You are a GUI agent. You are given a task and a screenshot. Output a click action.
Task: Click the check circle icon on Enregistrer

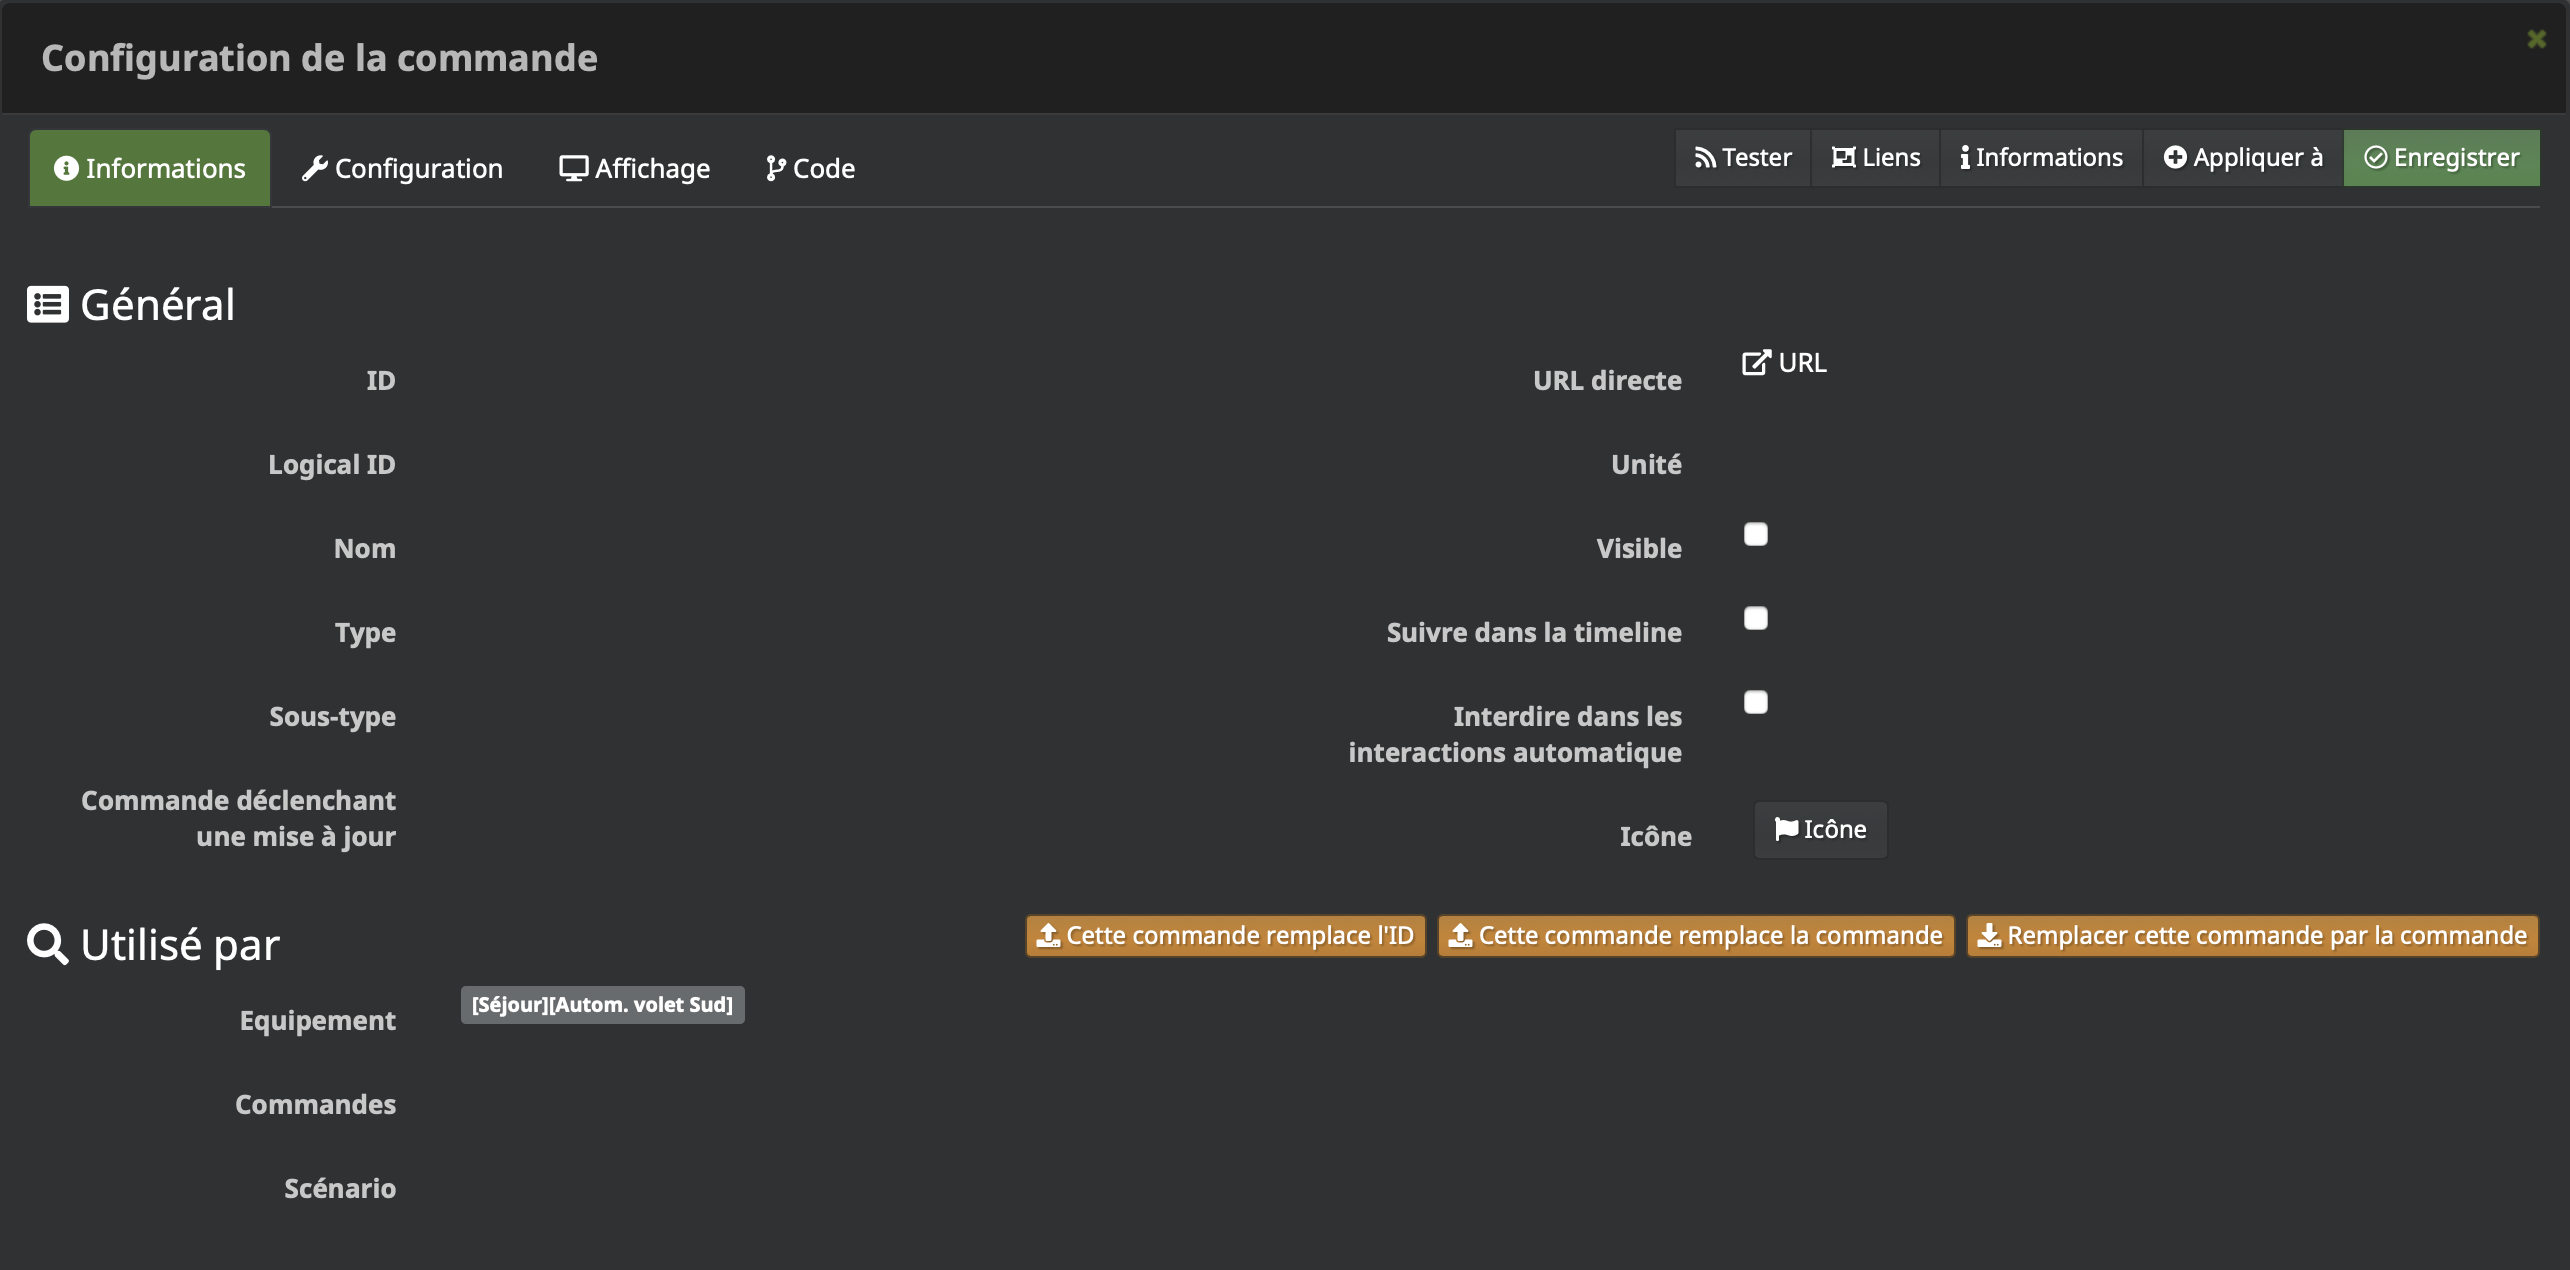[x=2376, y=158]
